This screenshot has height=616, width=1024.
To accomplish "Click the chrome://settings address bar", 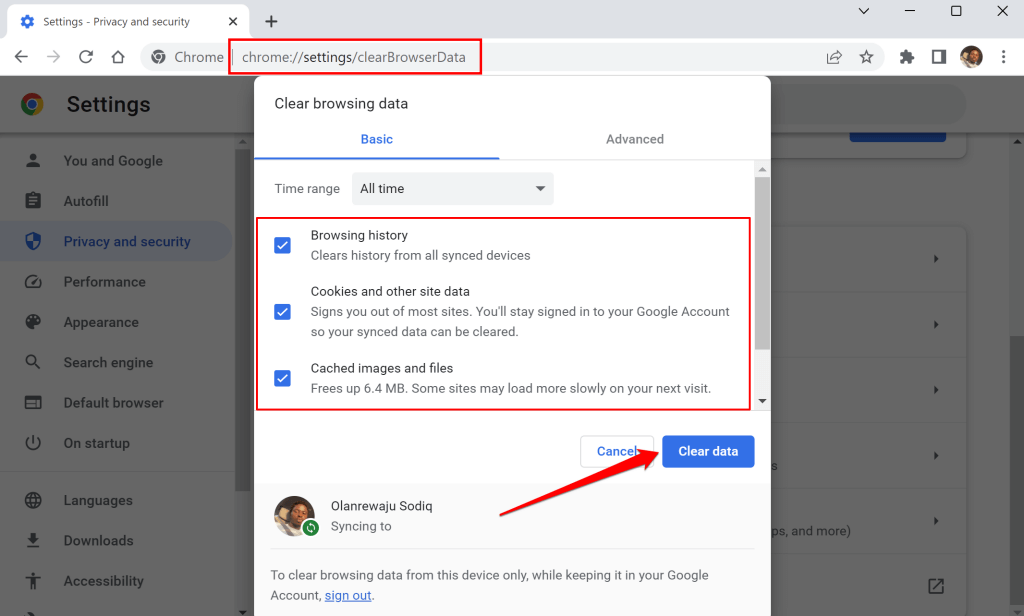I will (x=354, y=57).
